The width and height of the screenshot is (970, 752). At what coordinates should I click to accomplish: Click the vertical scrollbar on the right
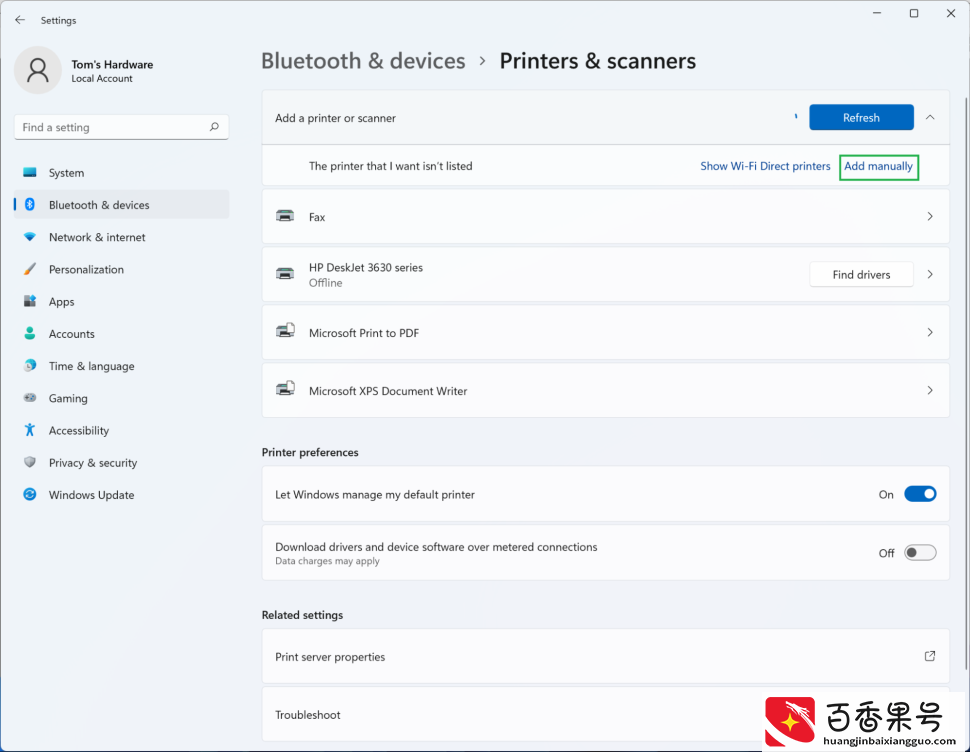pyautogui.click(x=966, y=383)
